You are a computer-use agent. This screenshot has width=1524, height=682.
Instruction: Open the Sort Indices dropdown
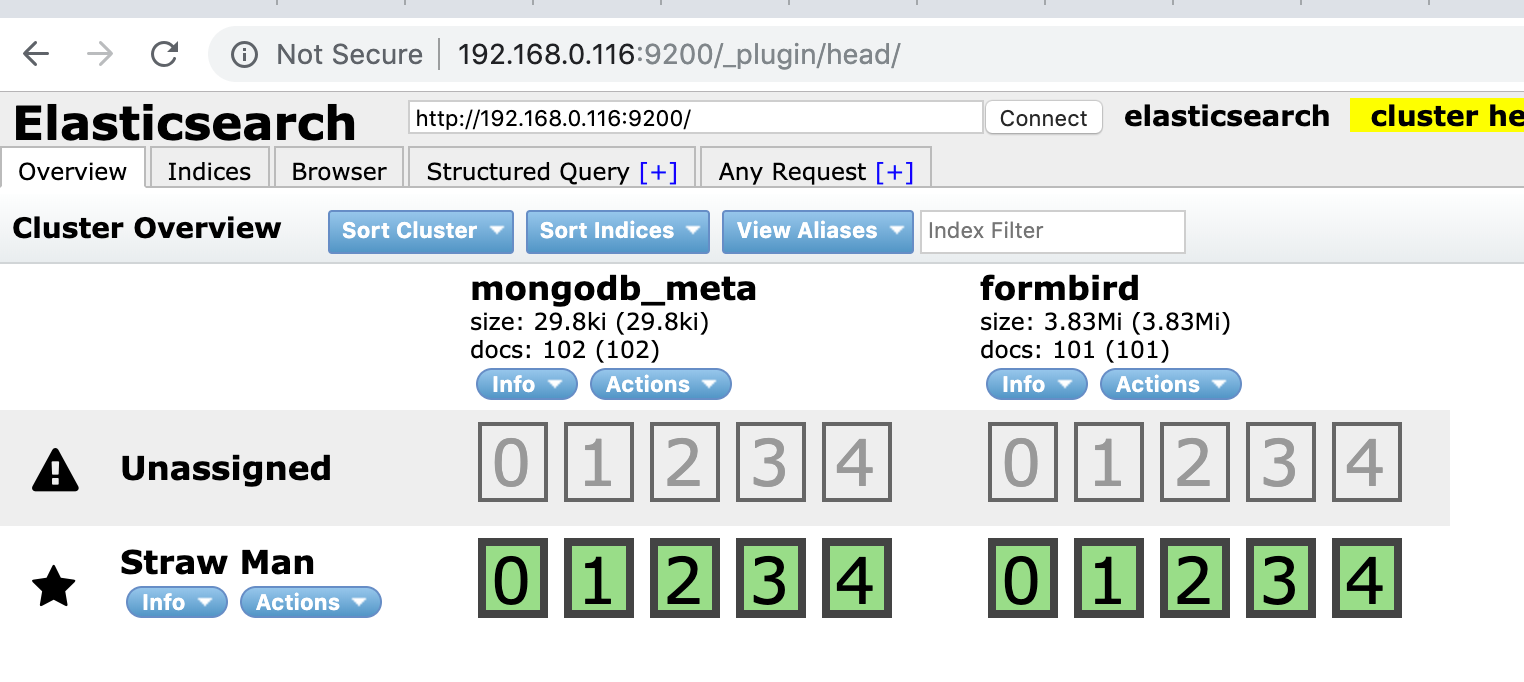point(618,231)
